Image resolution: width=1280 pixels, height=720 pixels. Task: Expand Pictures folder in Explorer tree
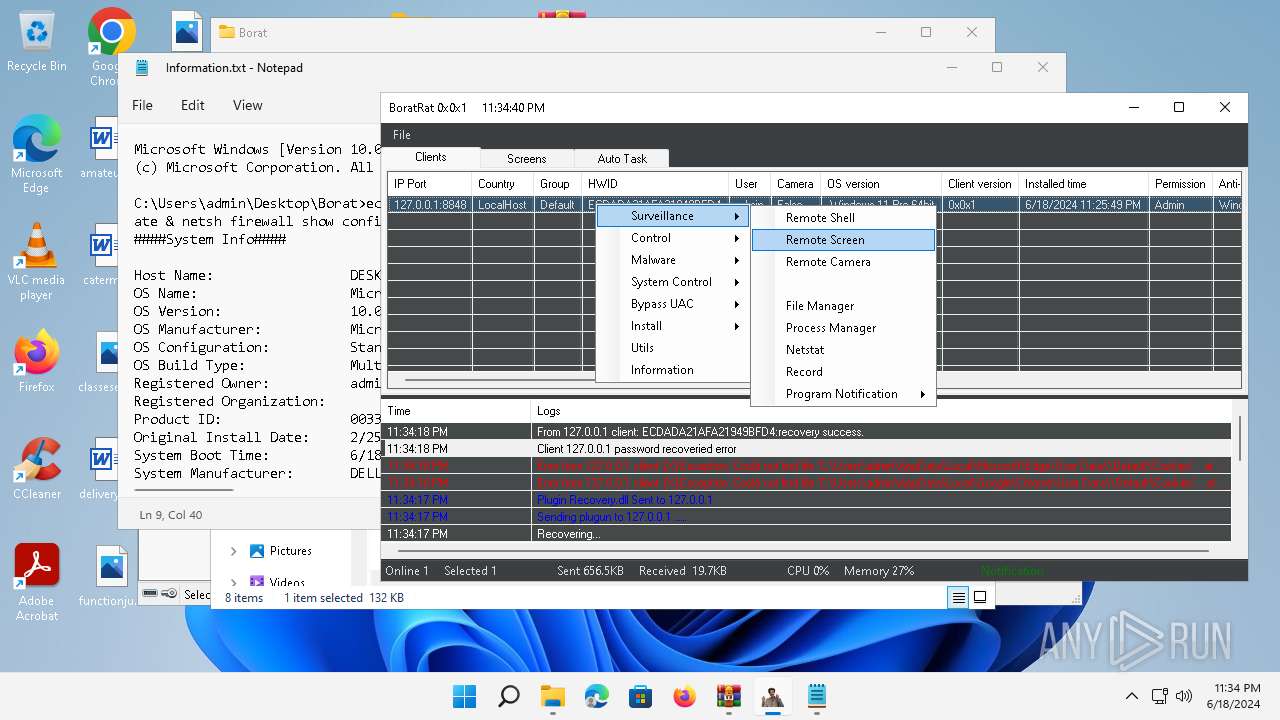pyautogui.click(x=233, y=551)
